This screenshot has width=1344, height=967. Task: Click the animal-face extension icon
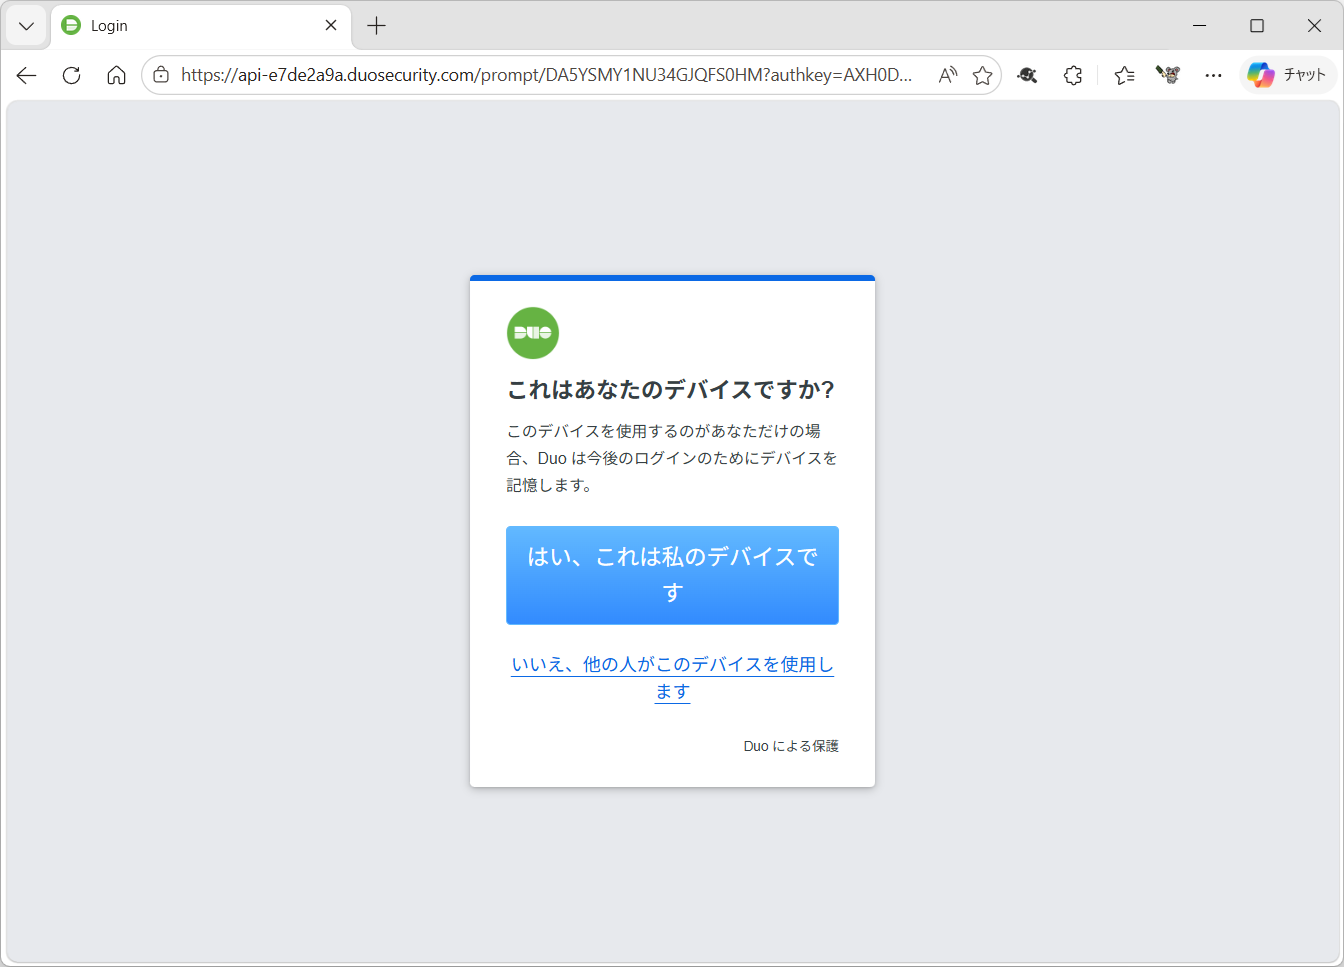pyautogui.click(x=1168, y=75)
